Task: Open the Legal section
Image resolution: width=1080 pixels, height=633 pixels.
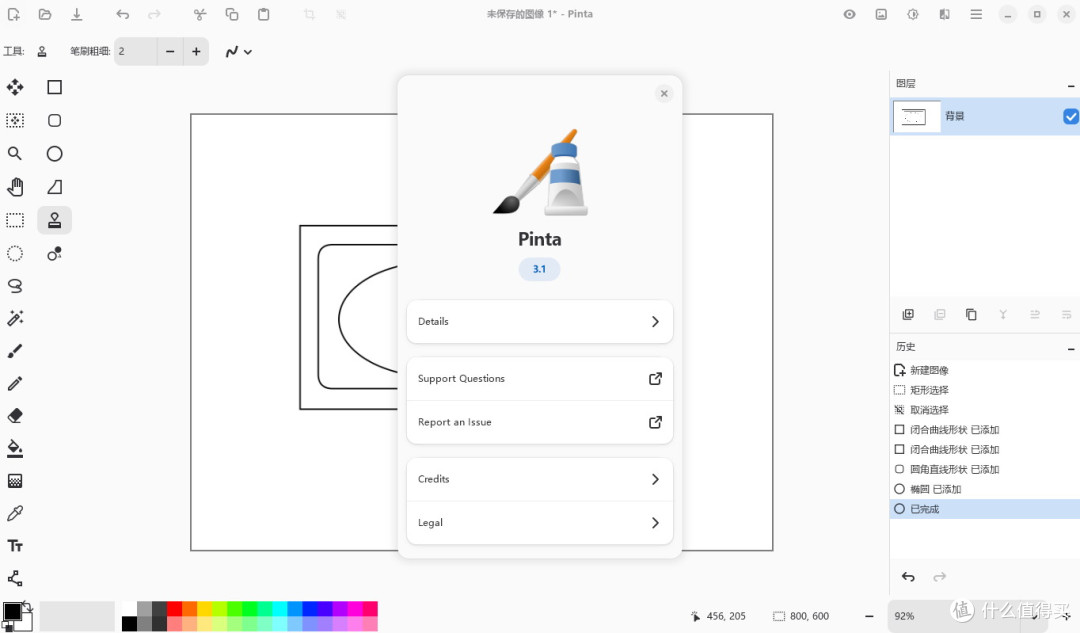Action: tap(539, 523)
